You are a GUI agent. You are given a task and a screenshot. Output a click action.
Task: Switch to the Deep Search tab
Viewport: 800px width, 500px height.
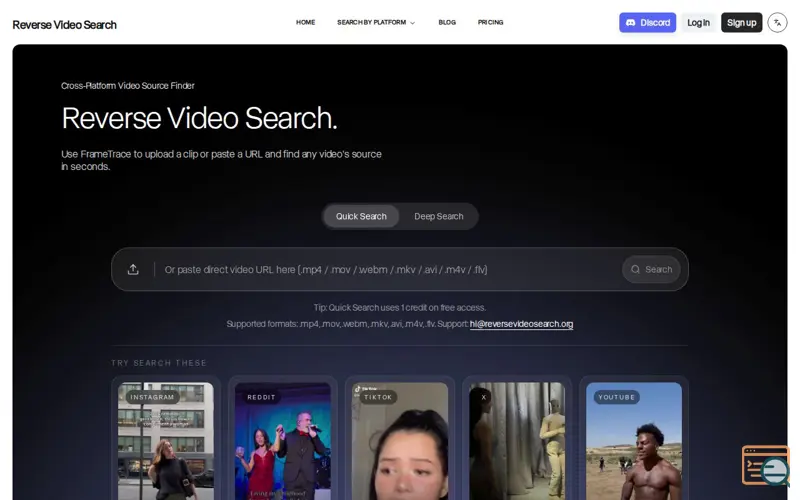pyautogui.click(x=439, y=216)
